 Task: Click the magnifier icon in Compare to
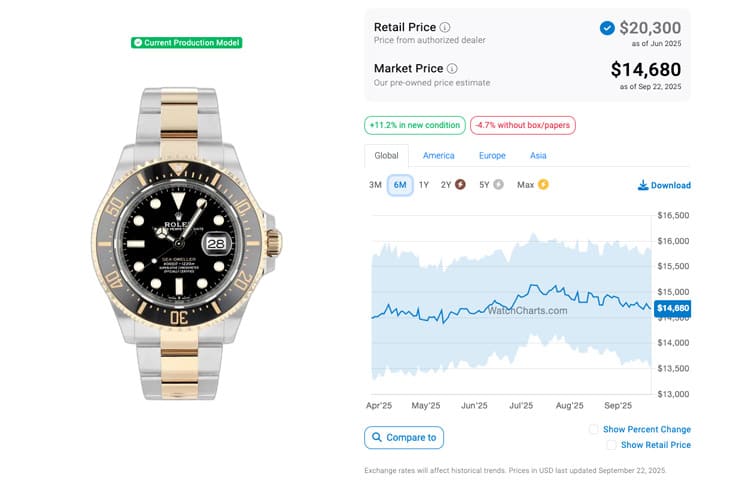click(376, 437)
